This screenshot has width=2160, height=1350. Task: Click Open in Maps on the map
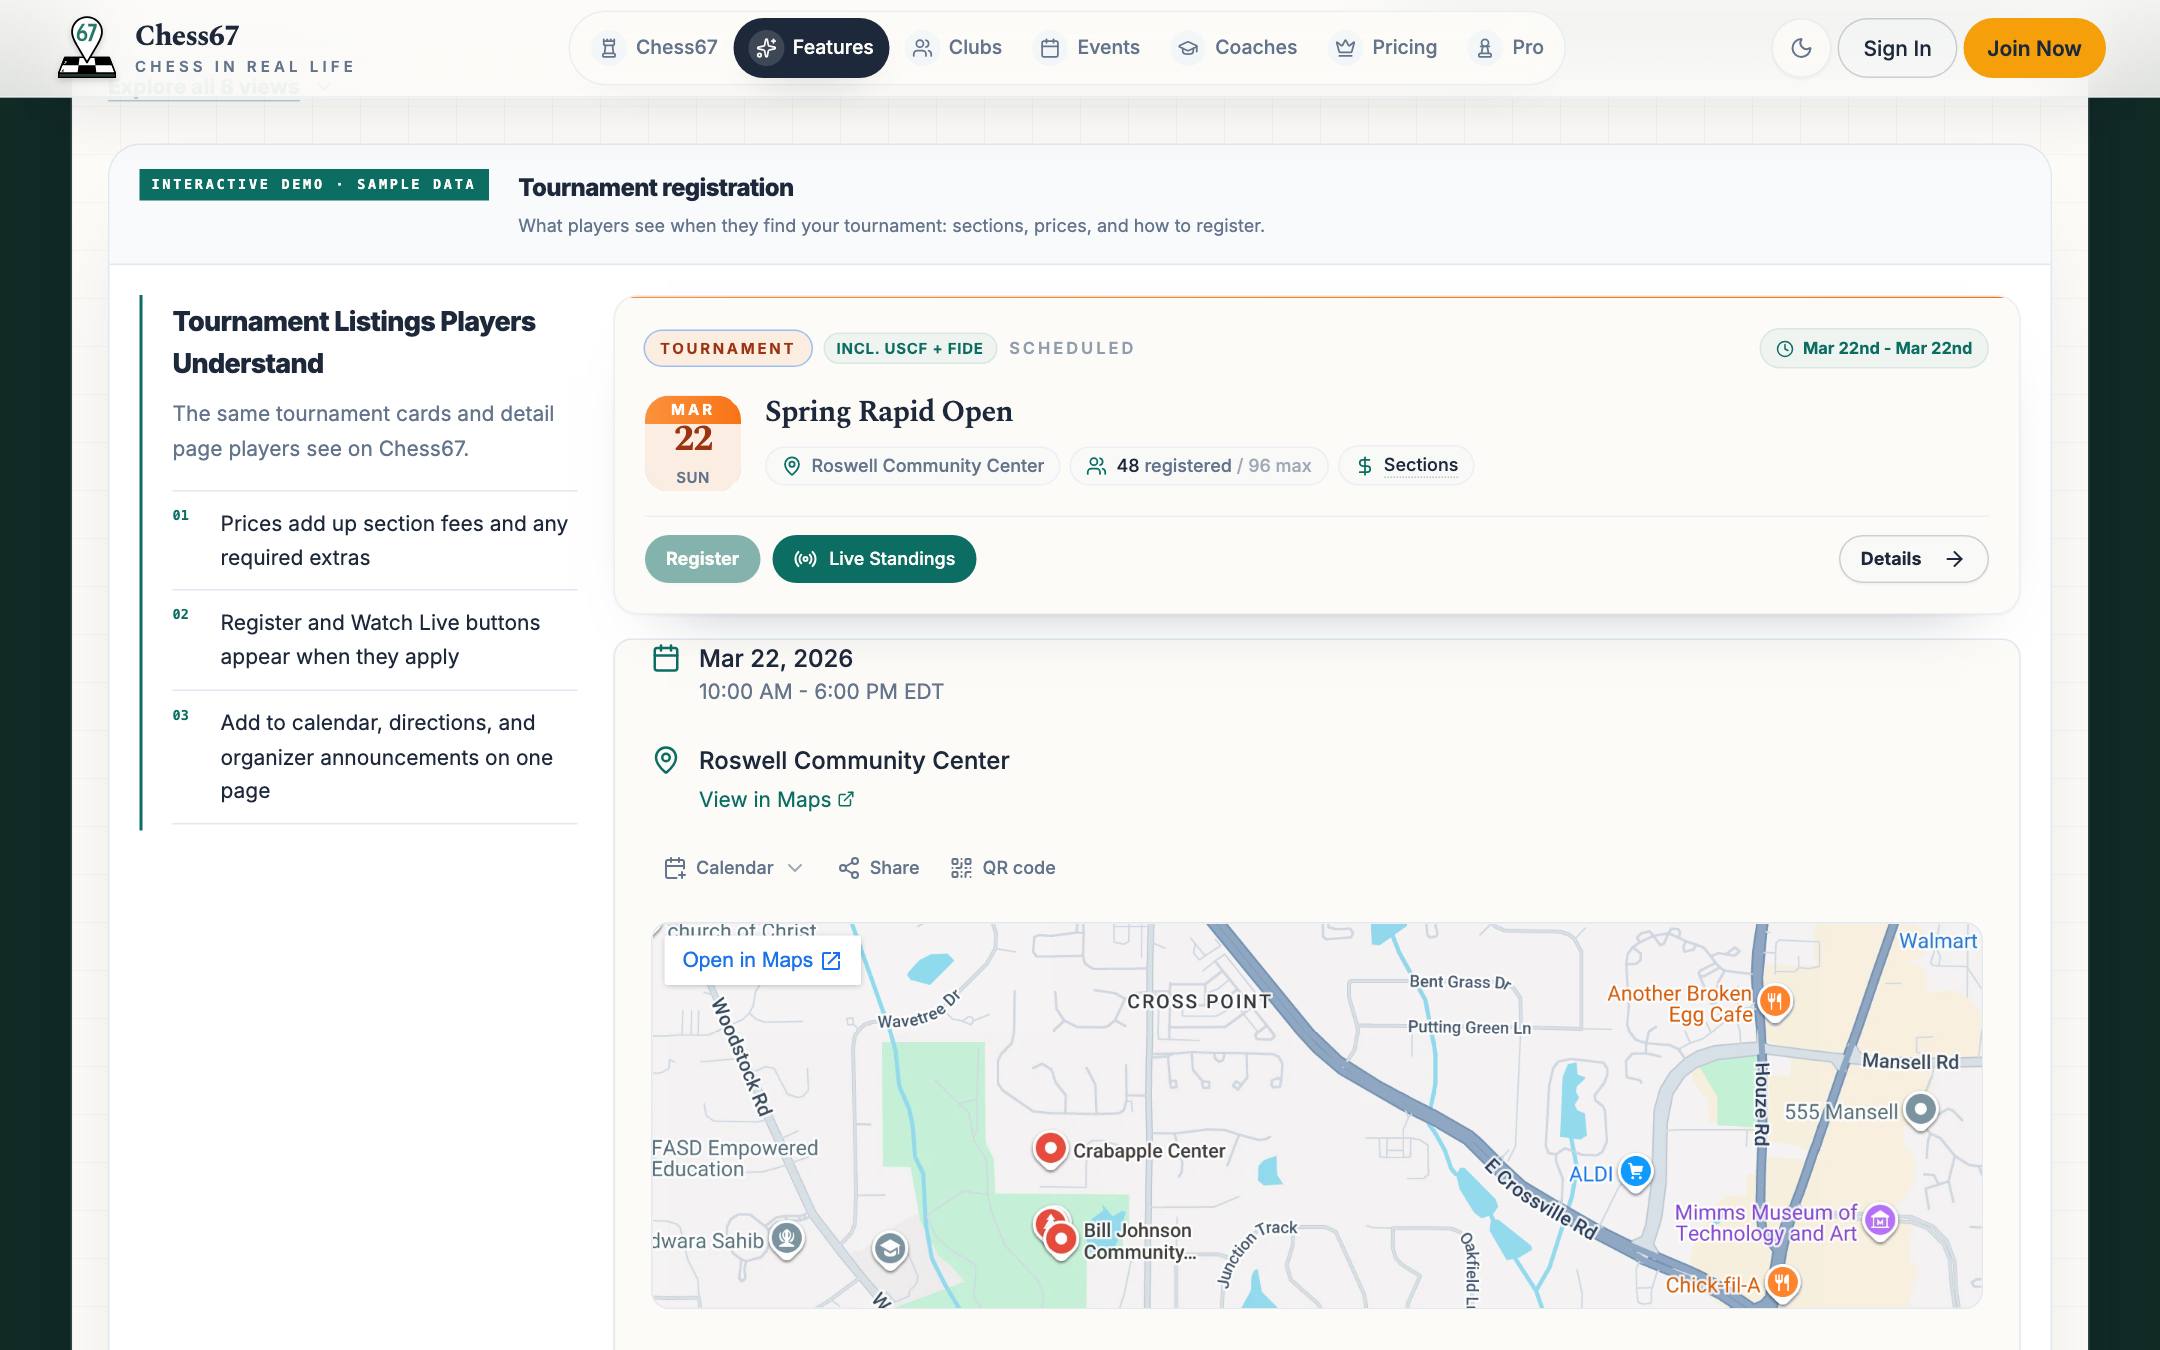click(x=762, y=960)
